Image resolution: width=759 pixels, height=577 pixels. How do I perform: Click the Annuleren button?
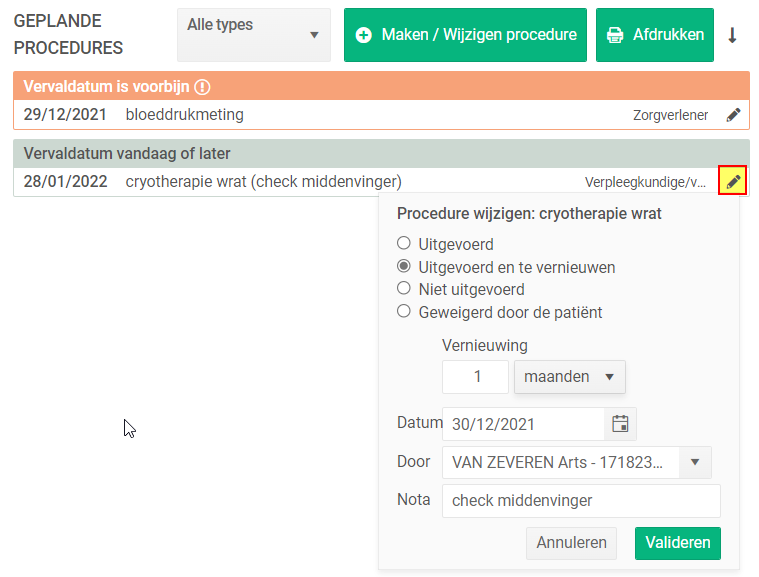click(x=571, y=543)
